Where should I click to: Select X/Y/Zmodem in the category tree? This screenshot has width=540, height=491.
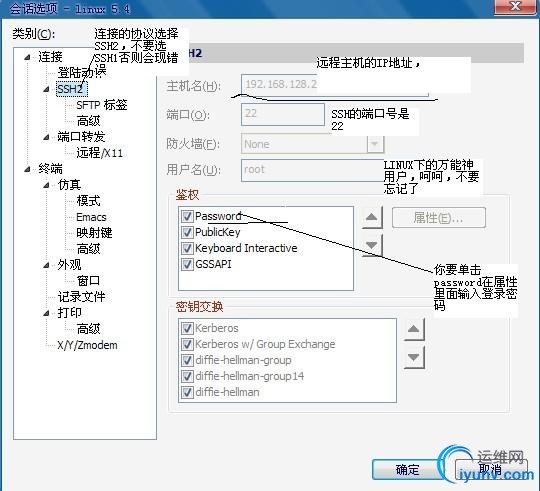[87, 345]
